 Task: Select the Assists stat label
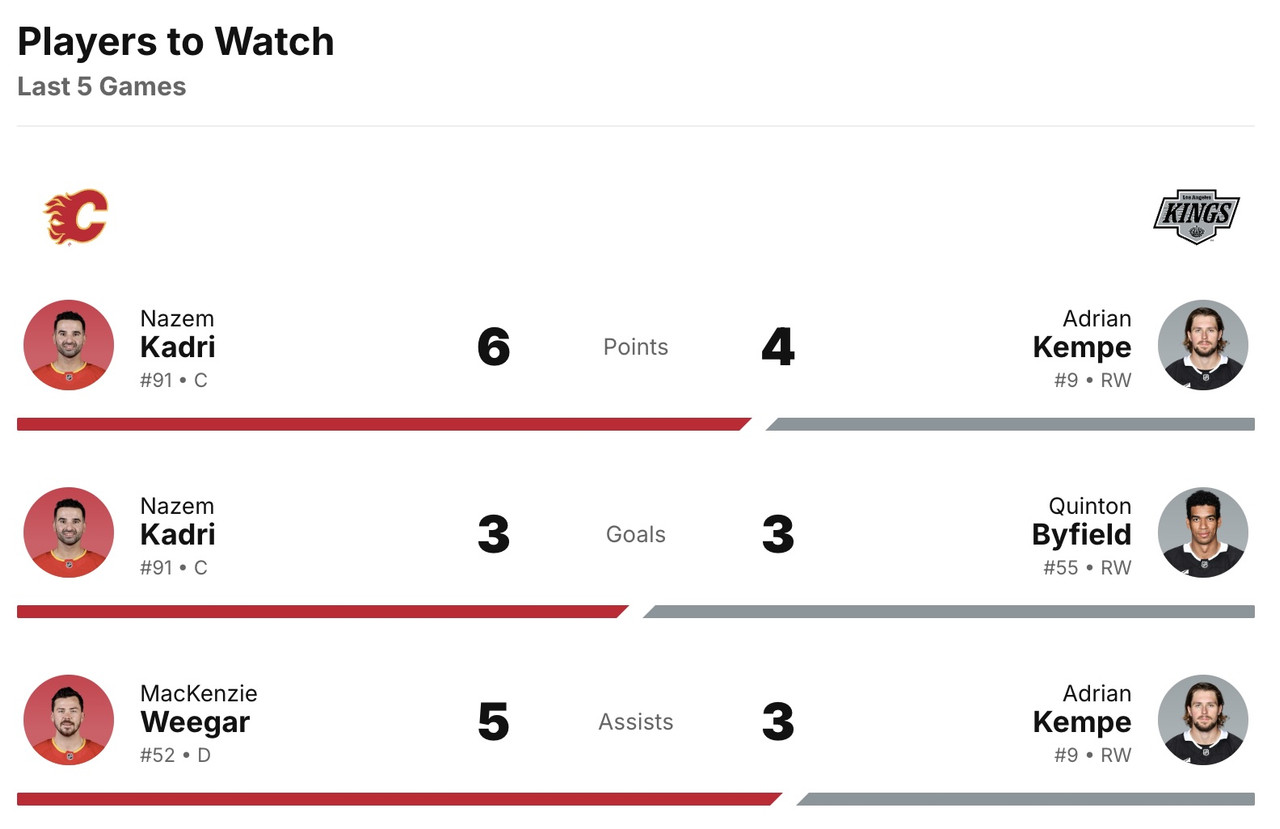coord(635,722)
